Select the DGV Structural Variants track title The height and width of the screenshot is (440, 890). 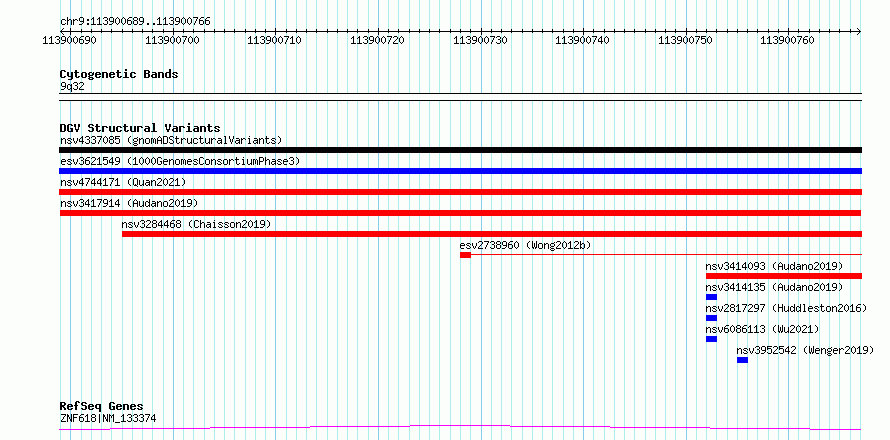(x=140, y=128)
